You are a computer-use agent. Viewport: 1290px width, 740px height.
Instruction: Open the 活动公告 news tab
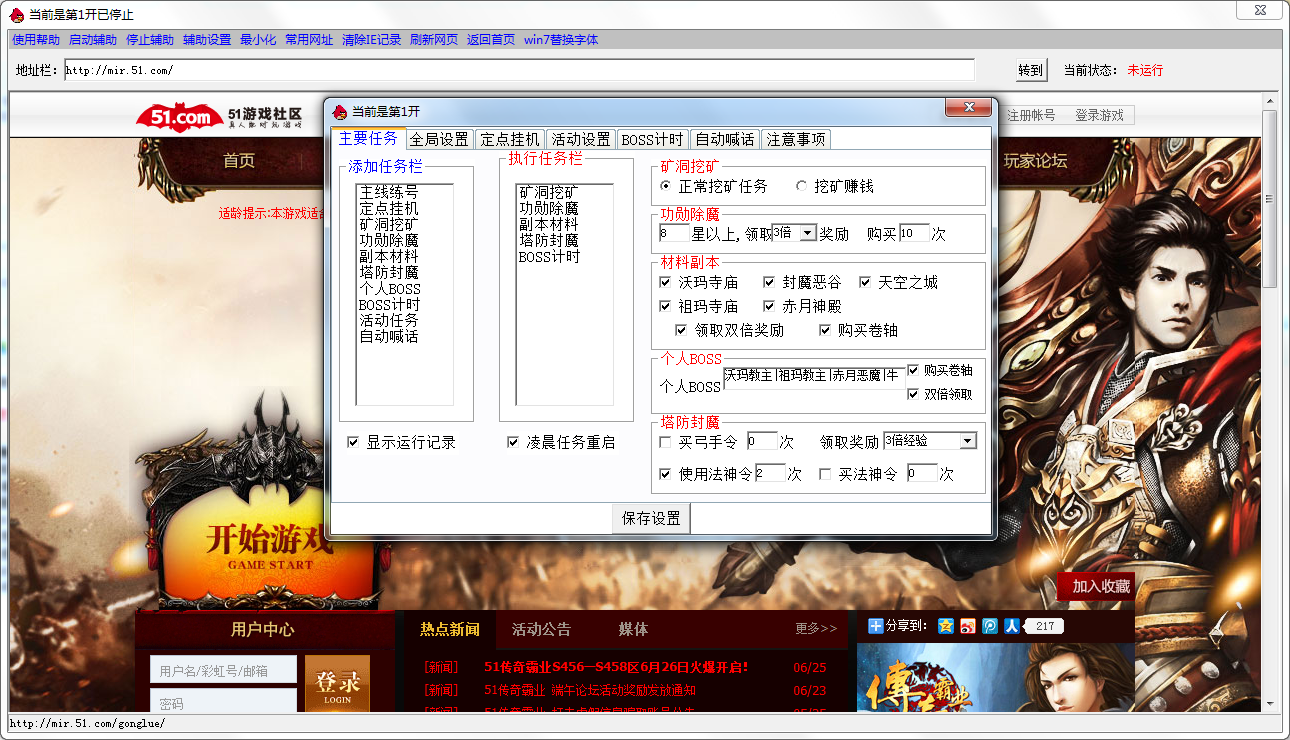click(541, 629)
